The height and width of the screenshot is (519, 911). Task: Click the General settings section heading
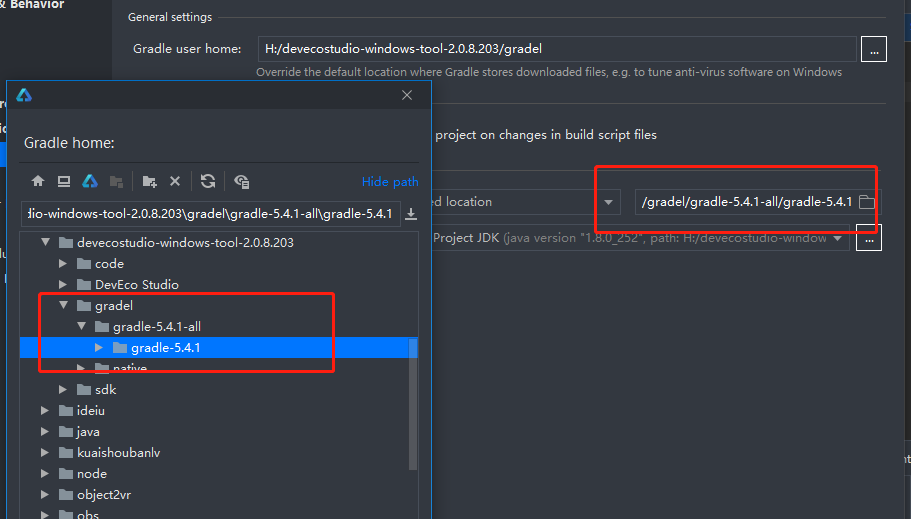coord(170,17)
